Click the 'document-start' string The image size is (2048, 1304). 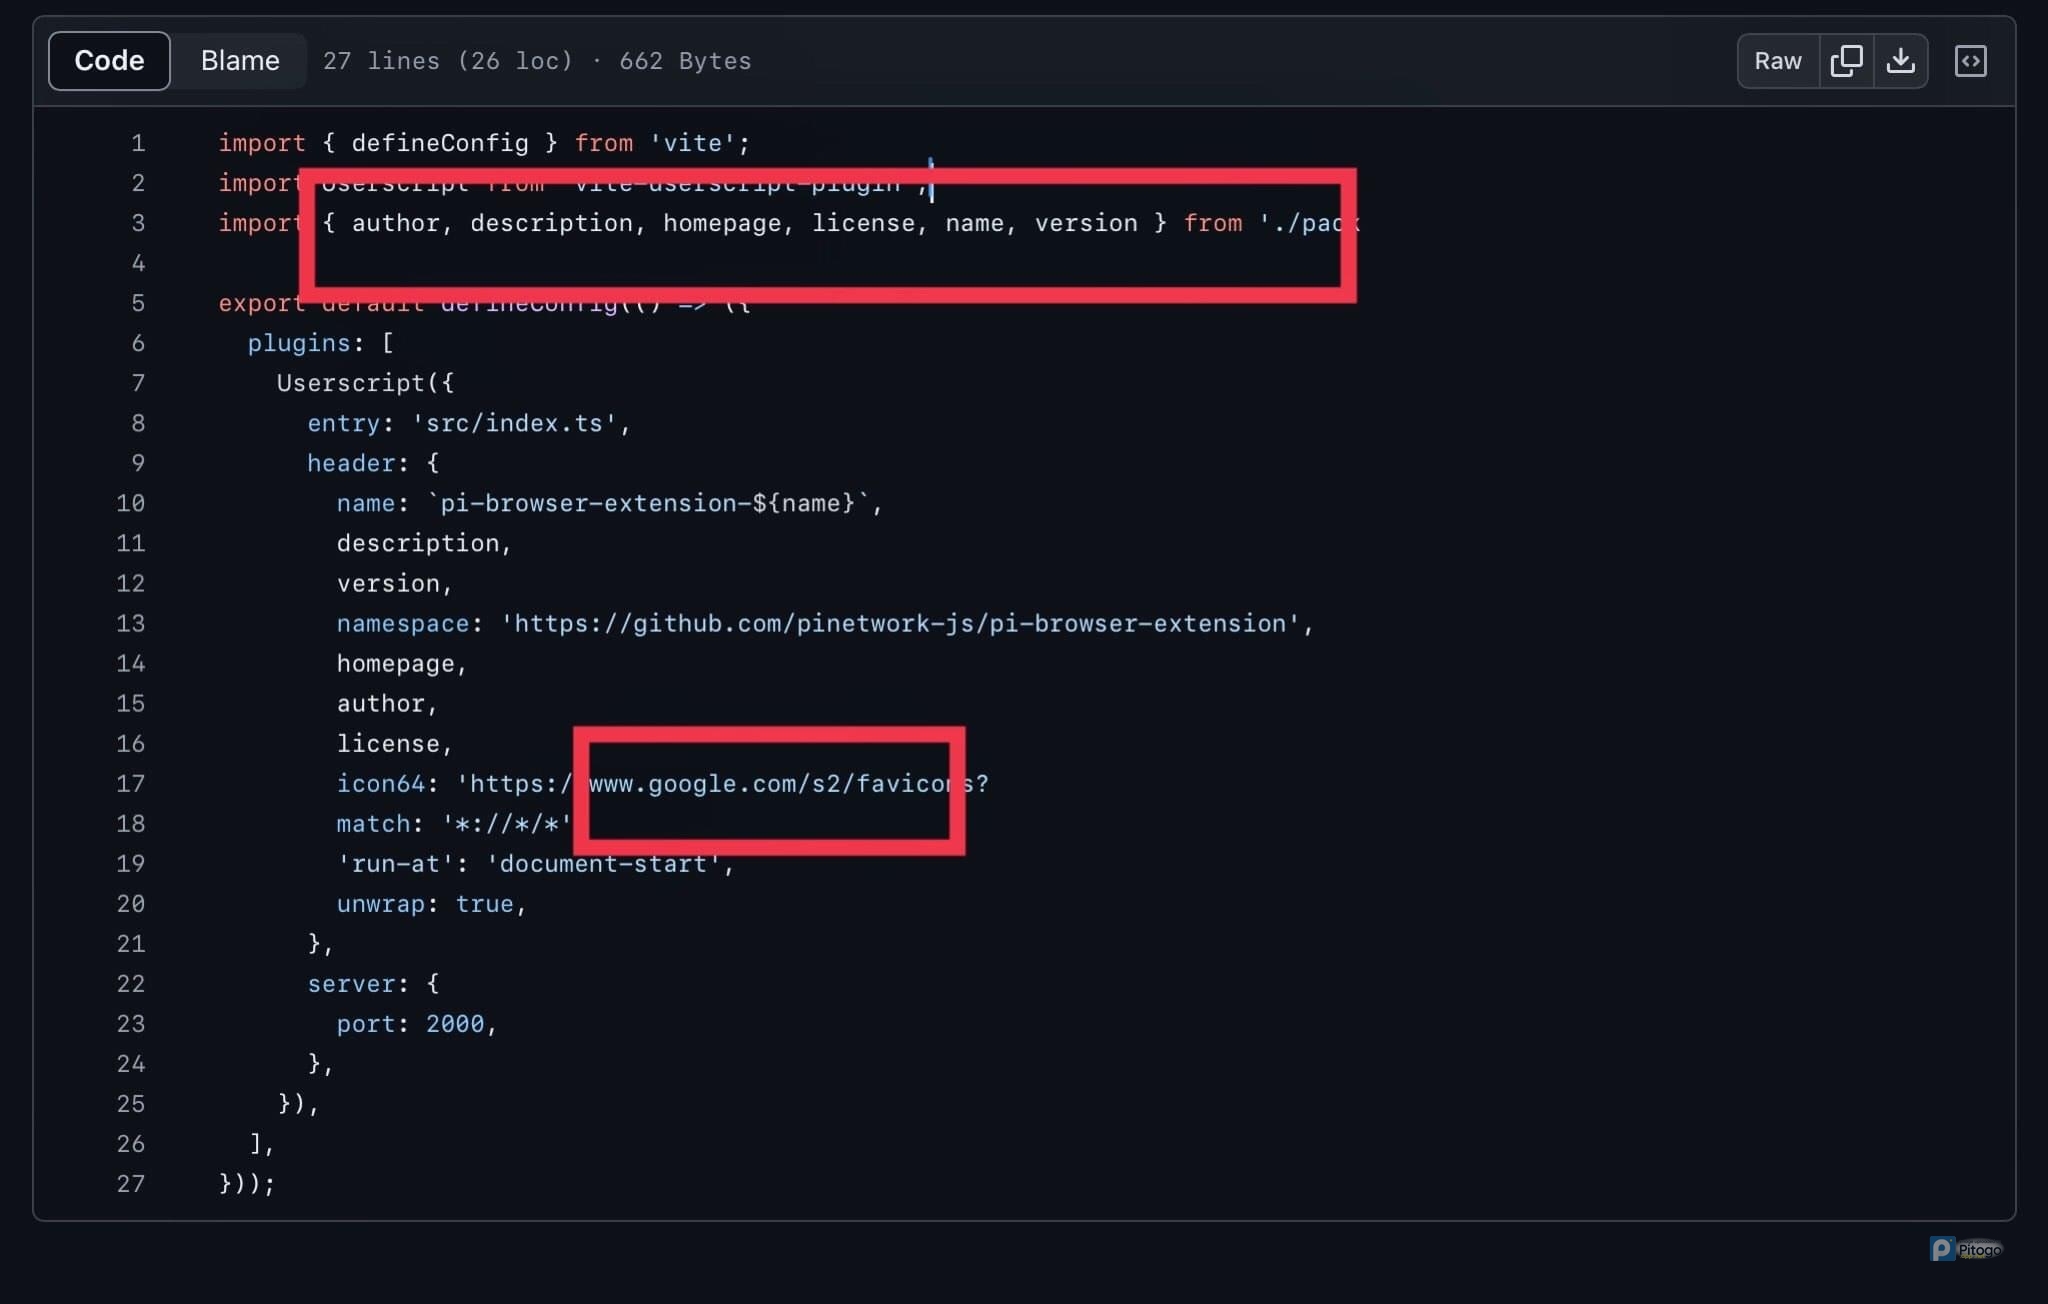(603, 863)
